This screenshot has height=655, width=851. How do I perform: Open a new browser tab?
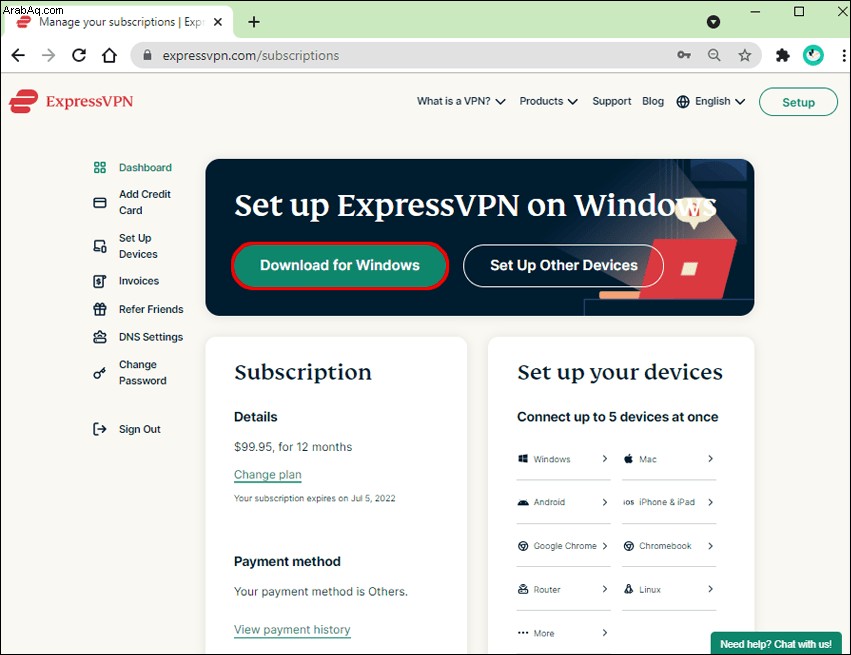click(x=253, y=22)
